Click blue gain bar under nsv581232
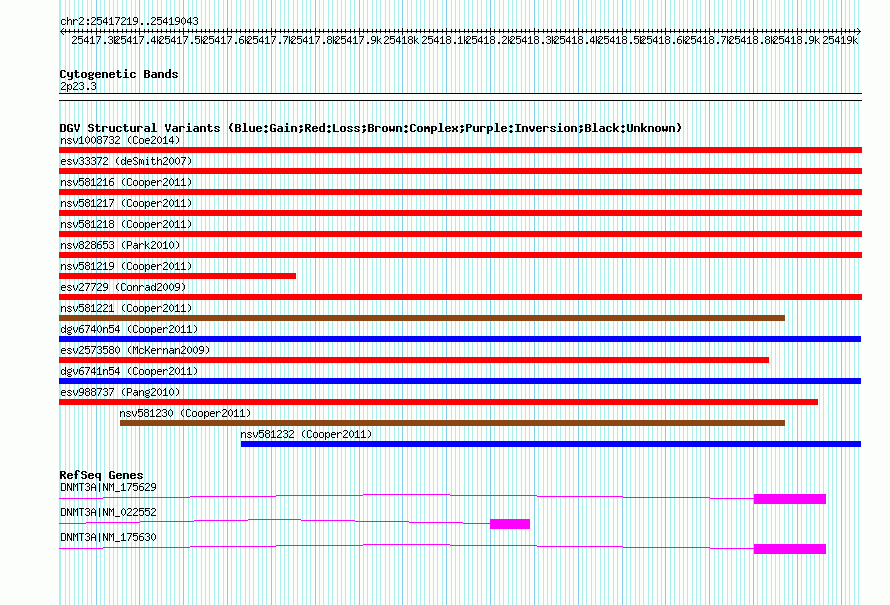This screenshot has width=890, height=605. coord(551,444)
